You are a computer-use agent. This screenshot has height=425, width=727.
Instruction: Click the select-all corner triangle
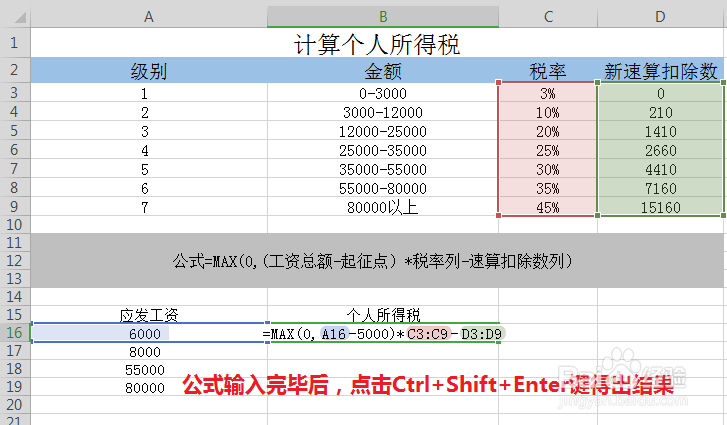(x=20, y=18)
